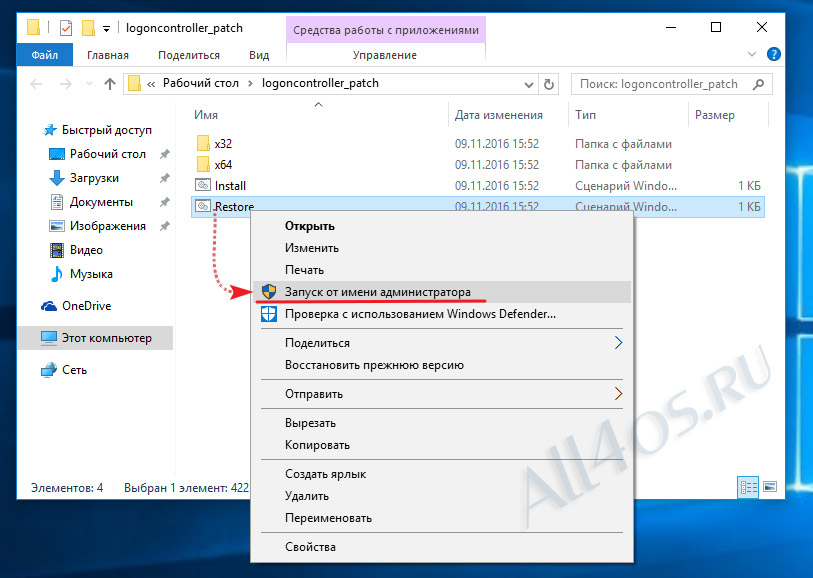Sort by the Имя column header
This screenshot has height=578, width=813.
(x=206, y=115)
